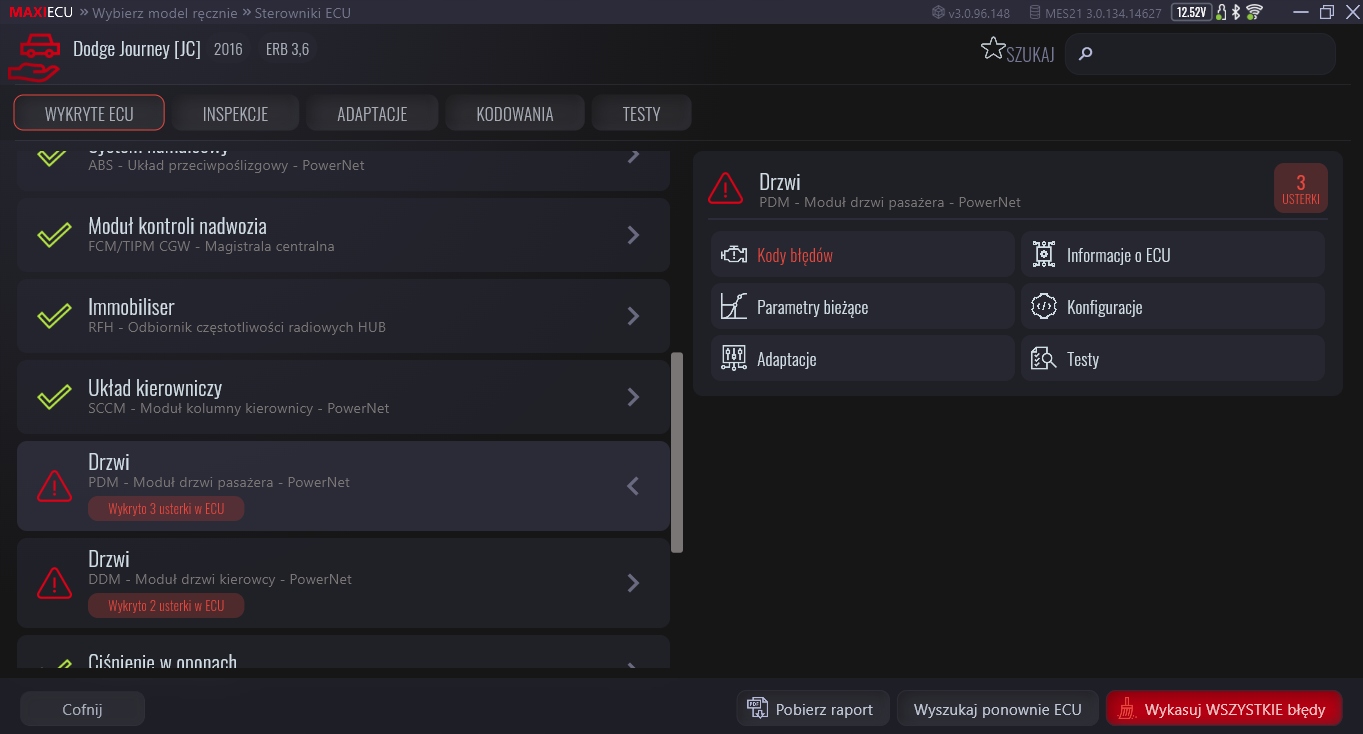Click the ECU list vertical scrollbar thumb

click(677, 452)
